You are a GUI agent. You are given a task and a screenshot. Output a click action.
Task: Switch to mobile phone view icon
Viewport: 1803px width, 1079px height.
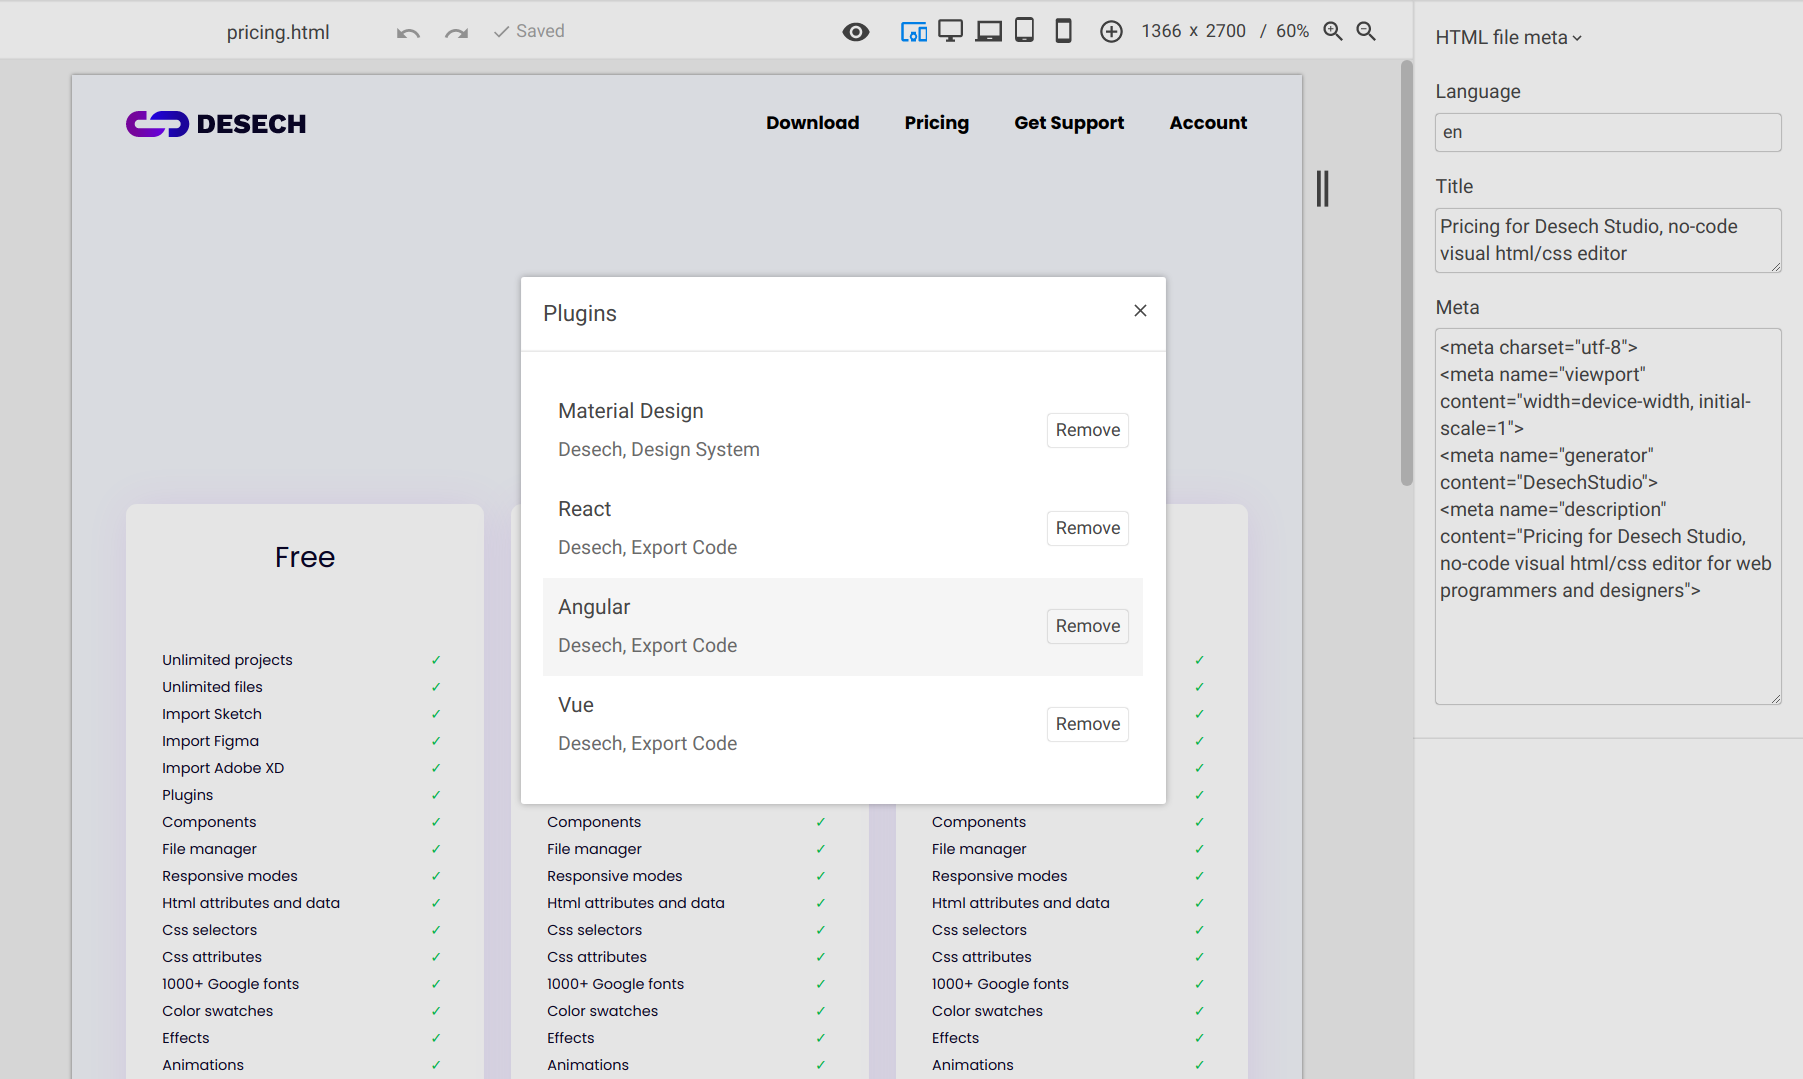1064,31
